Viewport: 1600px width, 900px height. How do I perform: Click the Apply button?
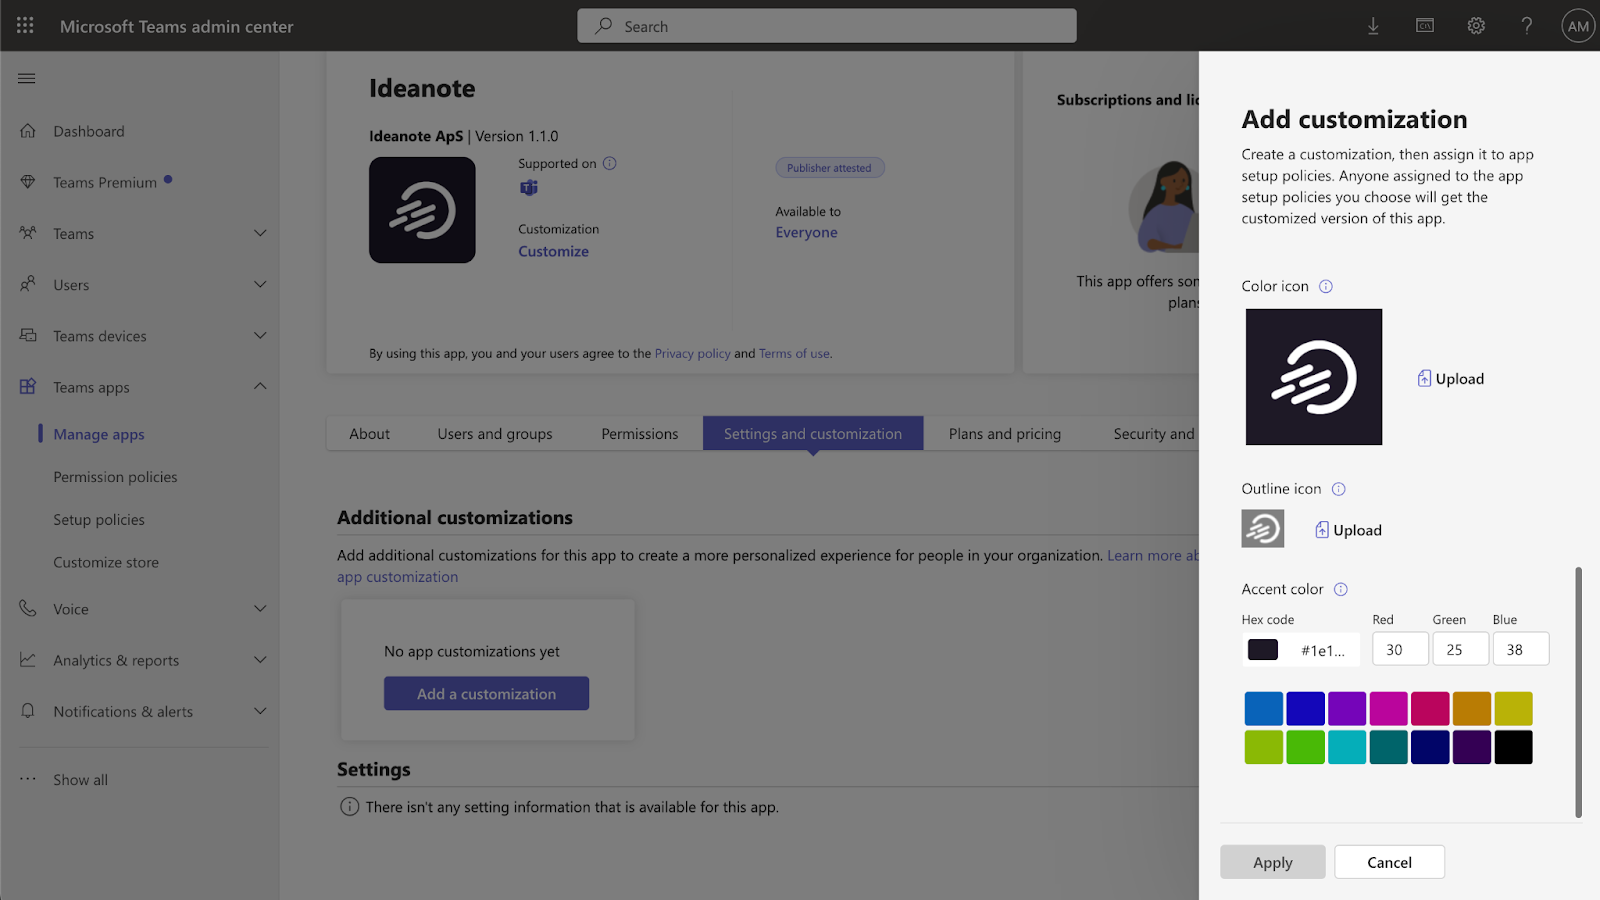click(x=1273, y=862)
